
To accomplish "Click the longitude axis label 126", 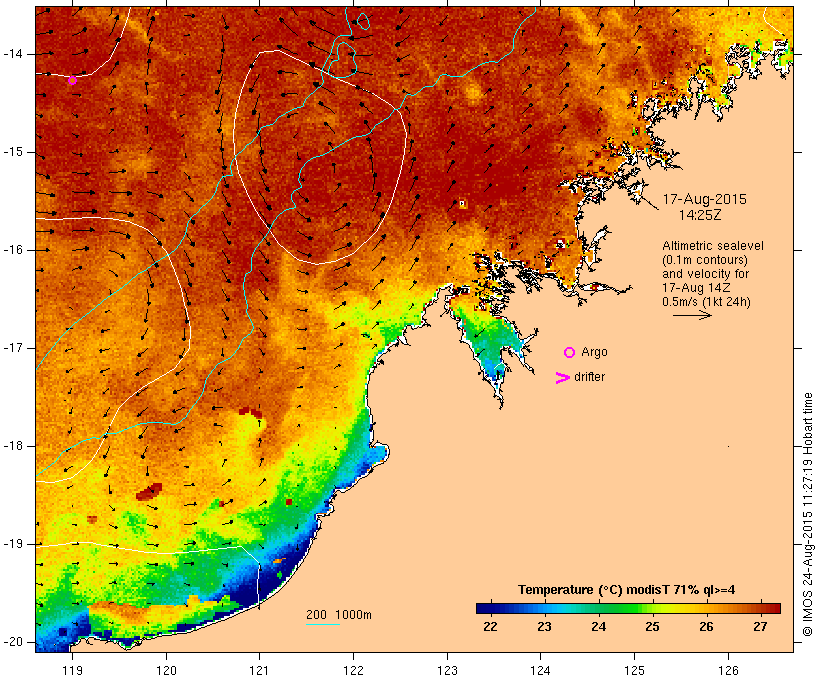I will (728, 670).
